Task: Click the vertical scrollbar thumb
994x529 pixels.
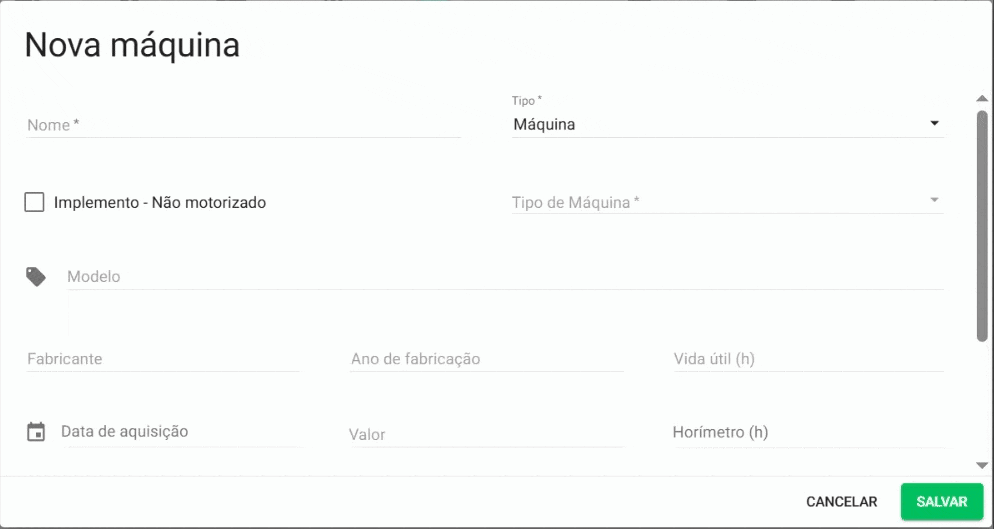Action: [x=982, y=225]
